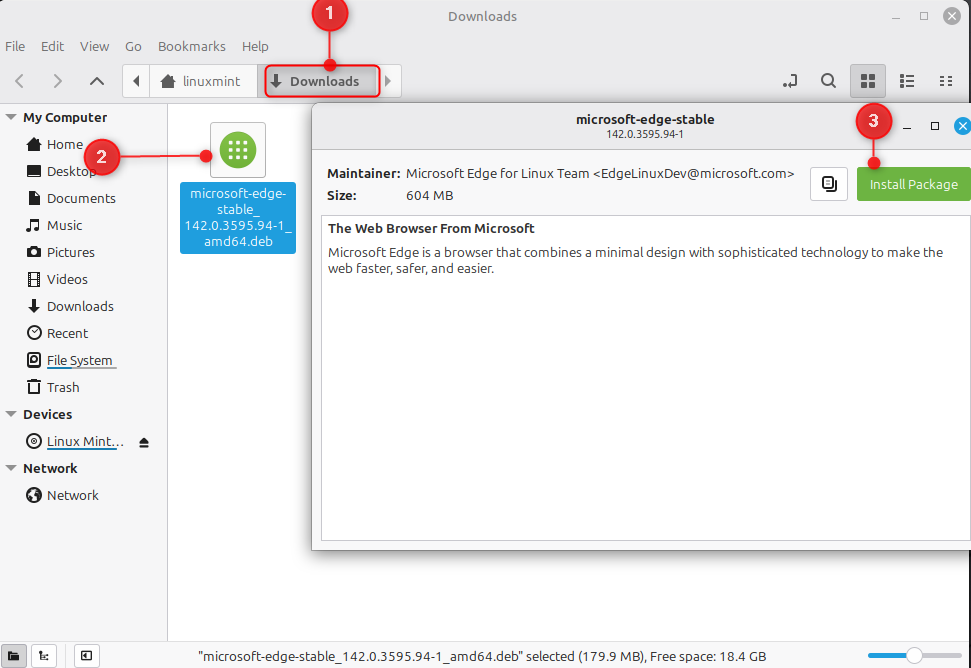
Task: Eject the Linux Mint device
Action: pyautogui.click(x=143, y=441)
